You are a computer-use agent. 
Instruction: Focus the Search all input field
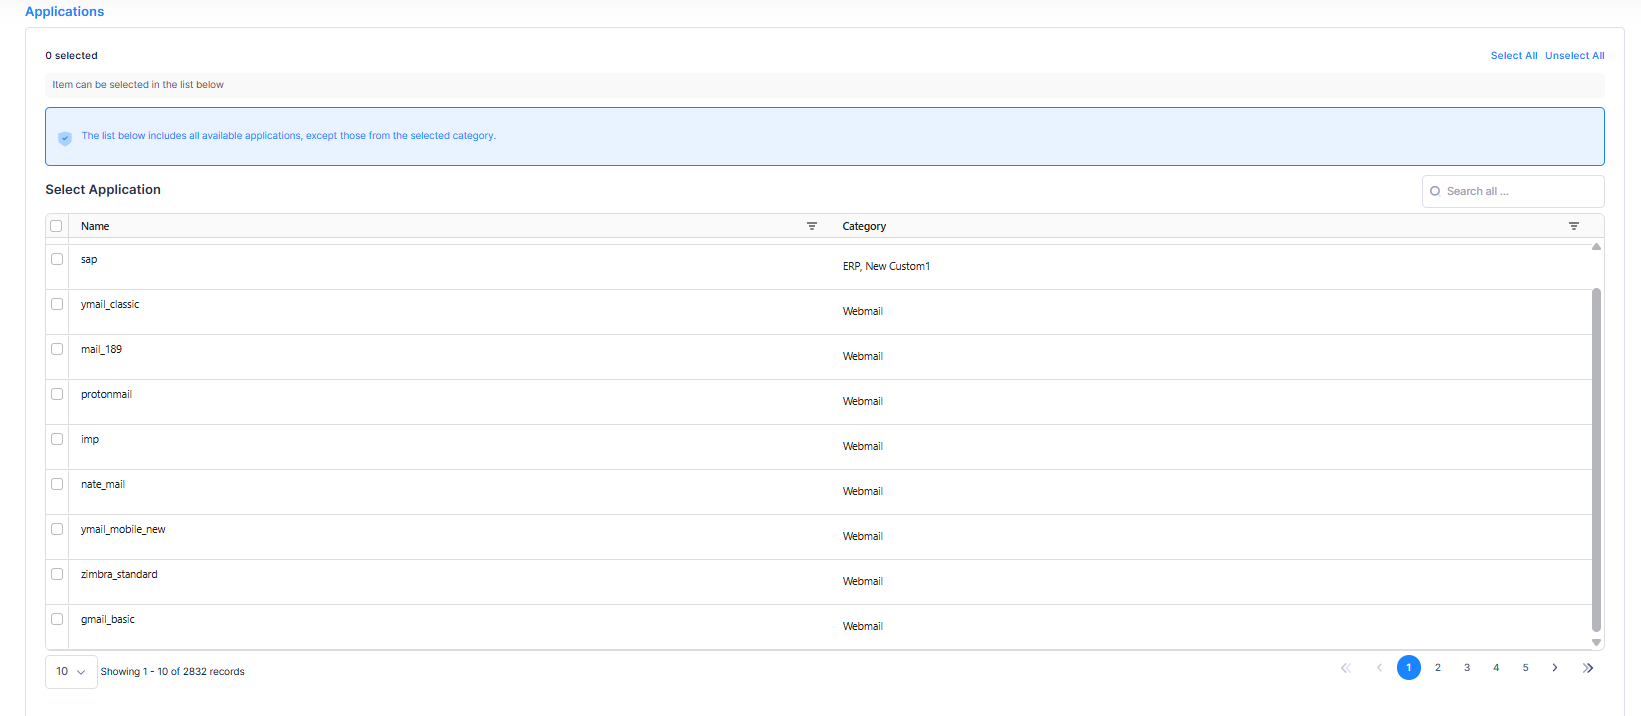coord(1520,191)
